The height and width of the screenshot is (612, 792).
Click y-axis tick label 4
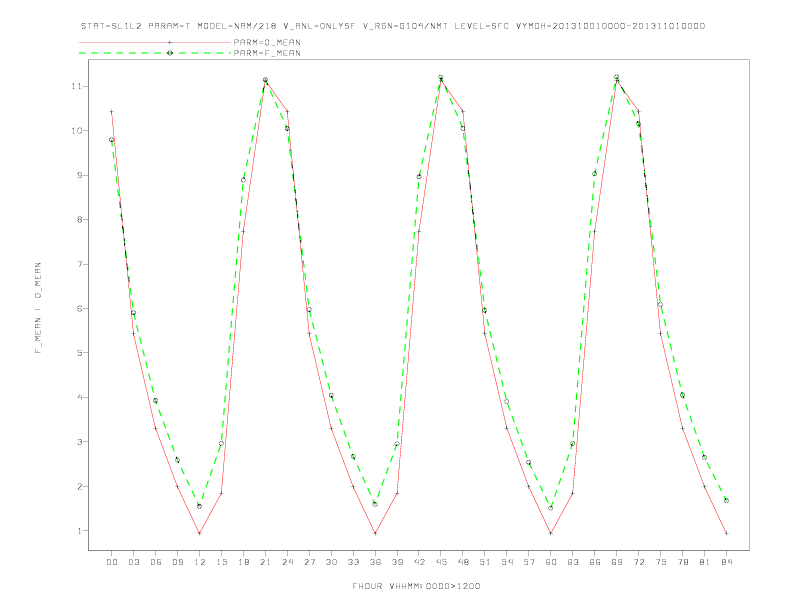click(x=79, y=397)
